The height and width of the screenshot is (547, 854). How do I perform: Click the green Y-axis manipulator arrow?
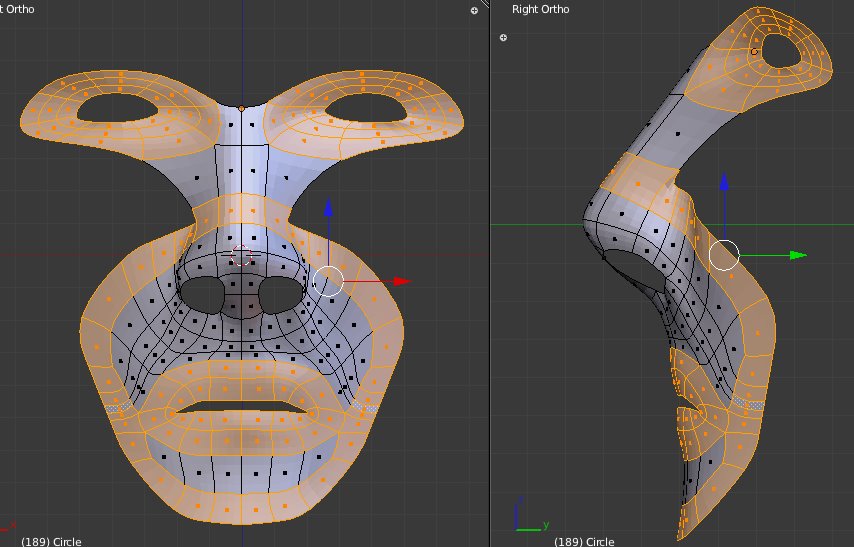click(797, 255)
